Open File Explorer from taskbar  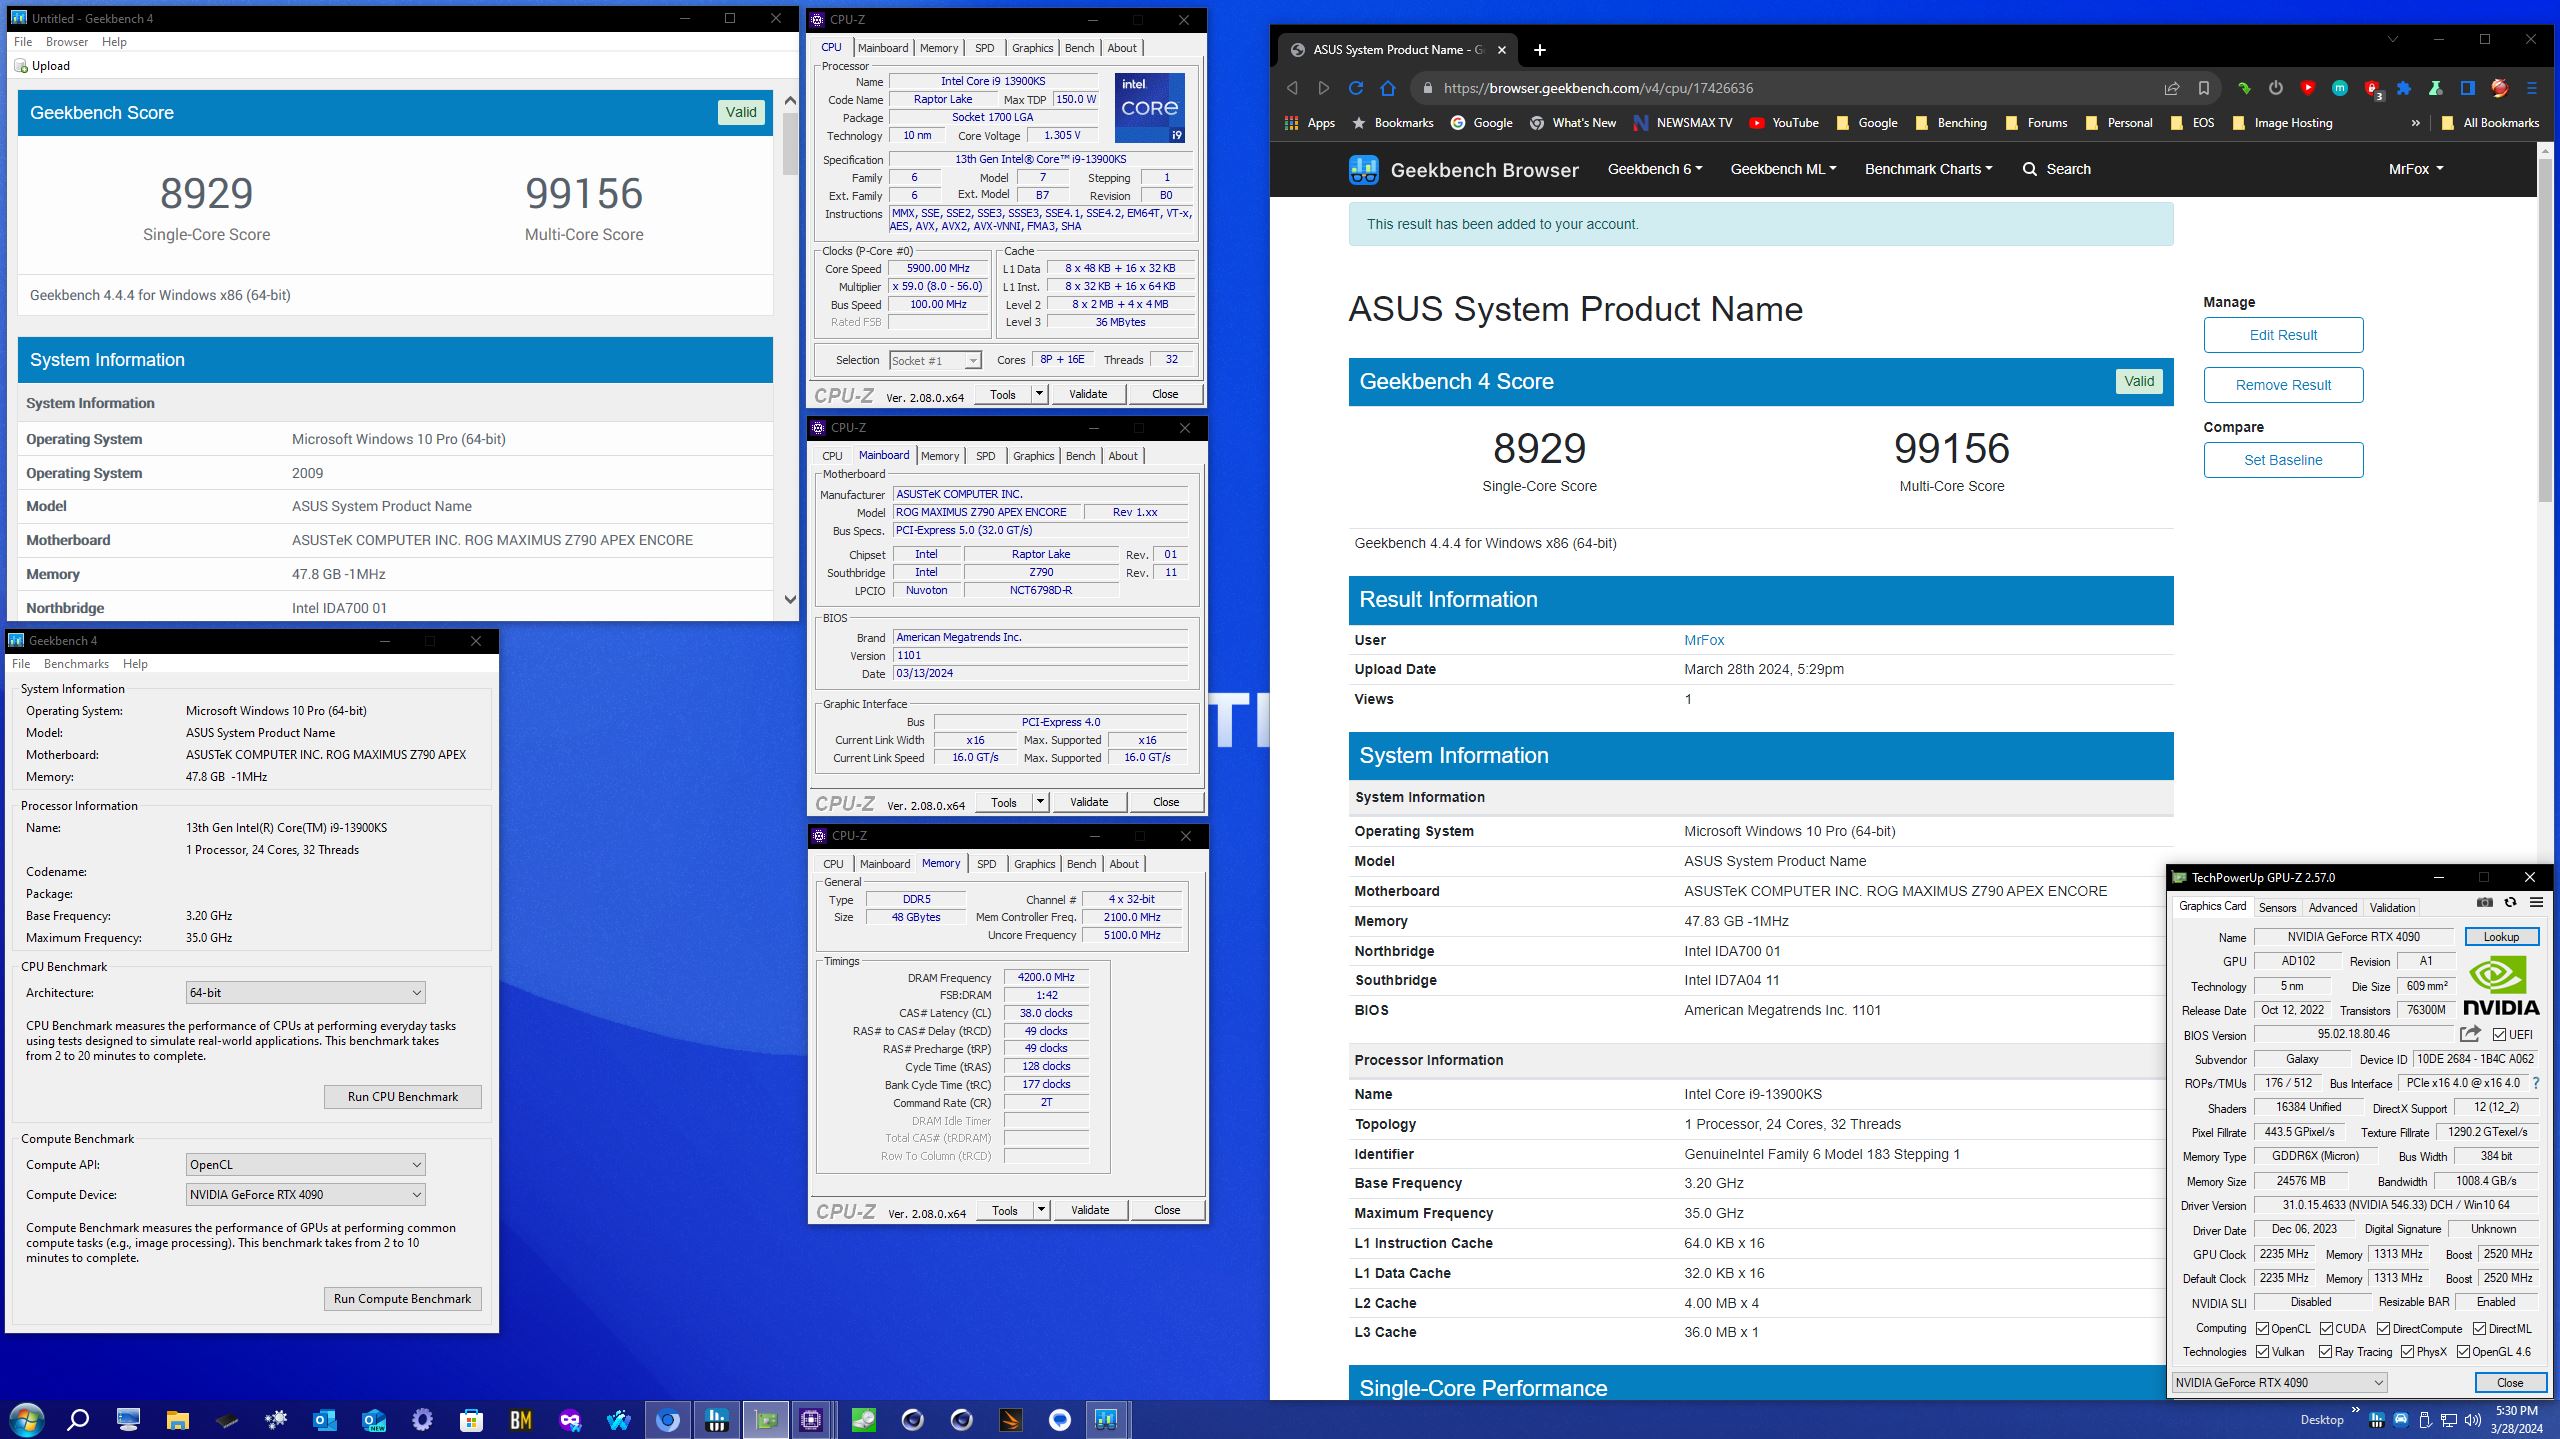177,1419
